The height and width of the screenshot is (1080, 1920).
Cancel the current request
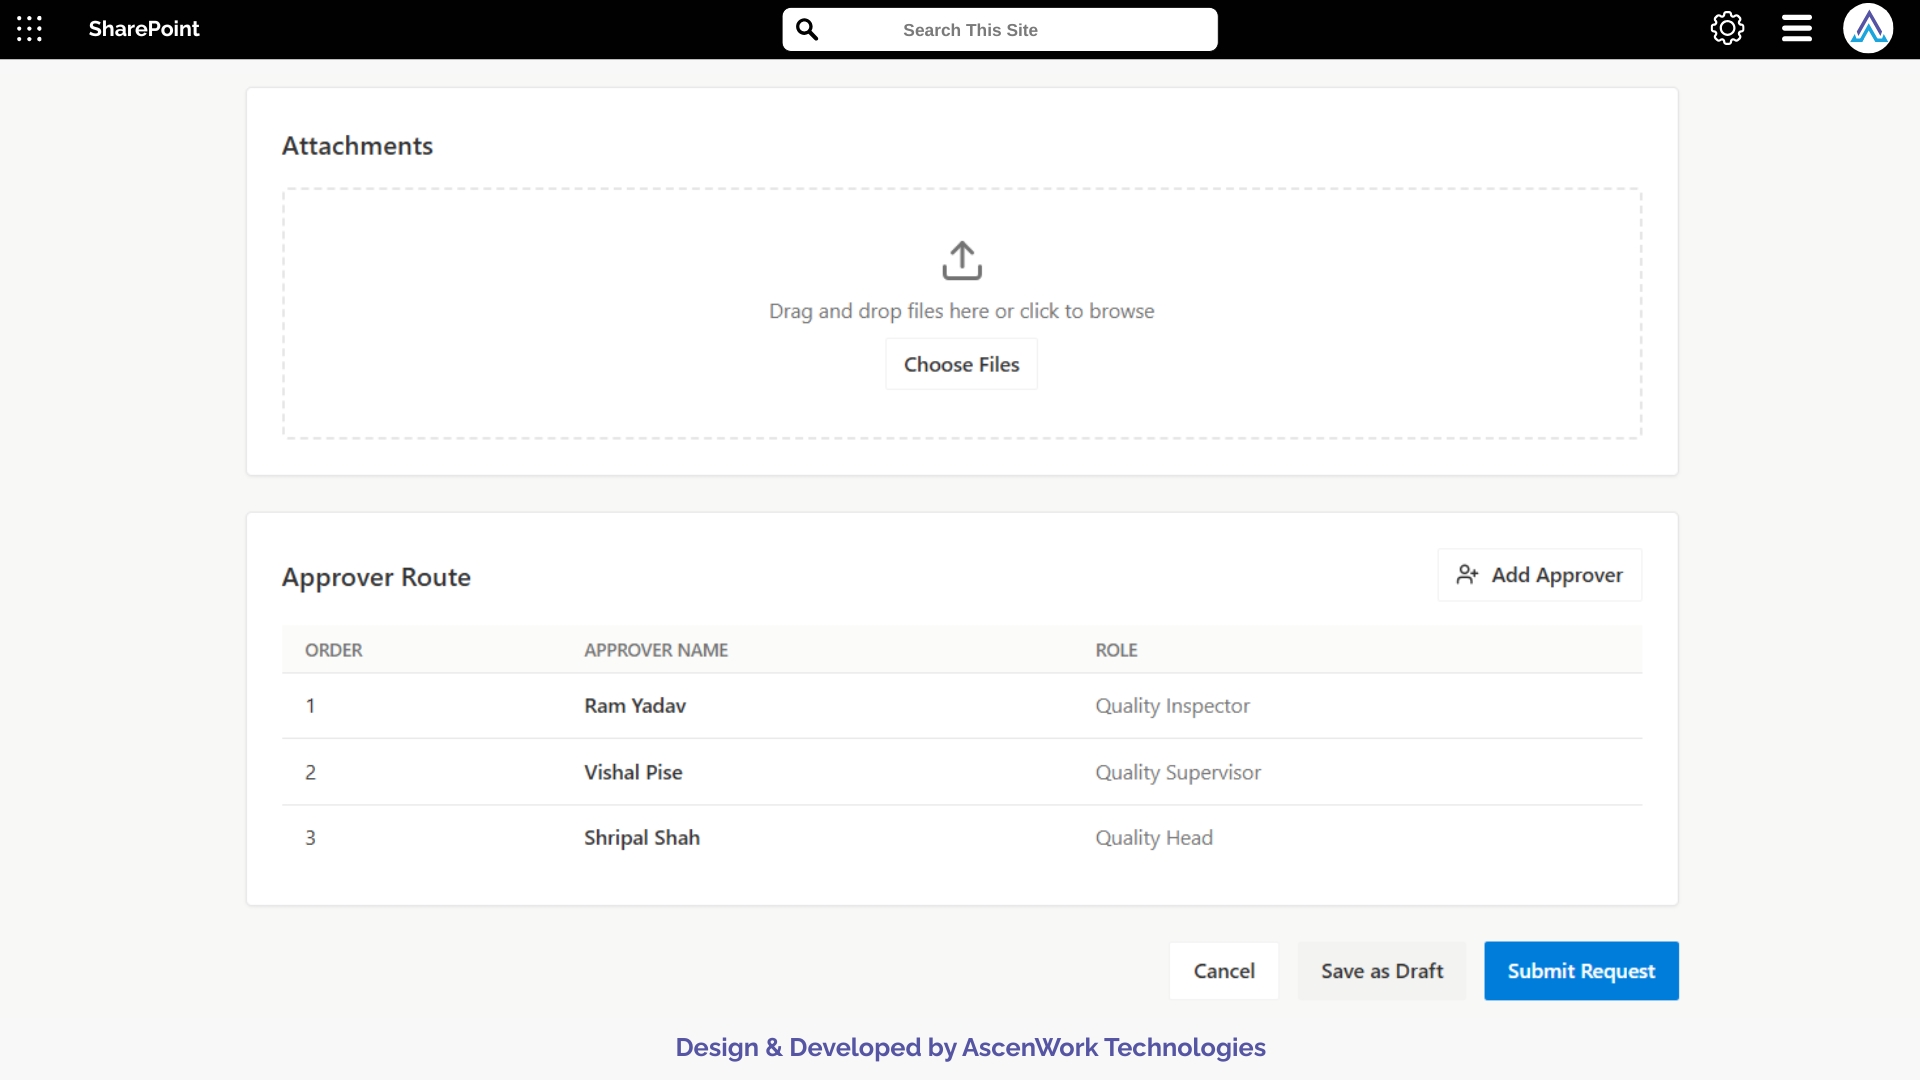[1223, 970]
